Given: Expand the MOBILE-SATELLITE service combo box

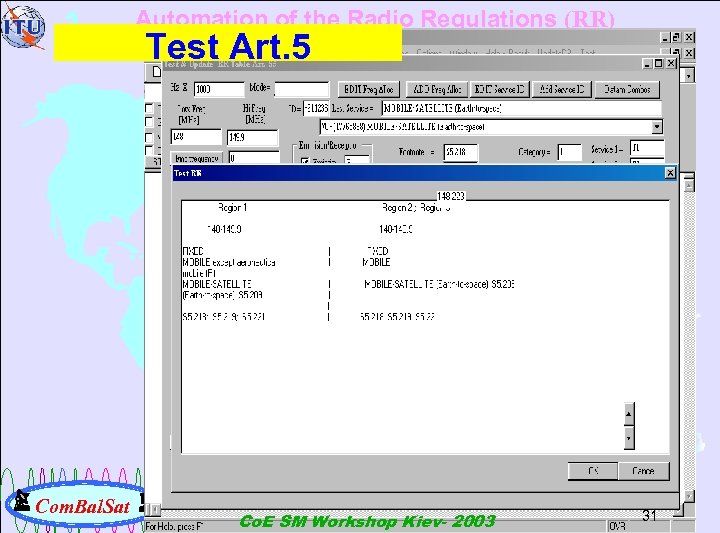Looking at the screenshot, I should tap(657, 127).
